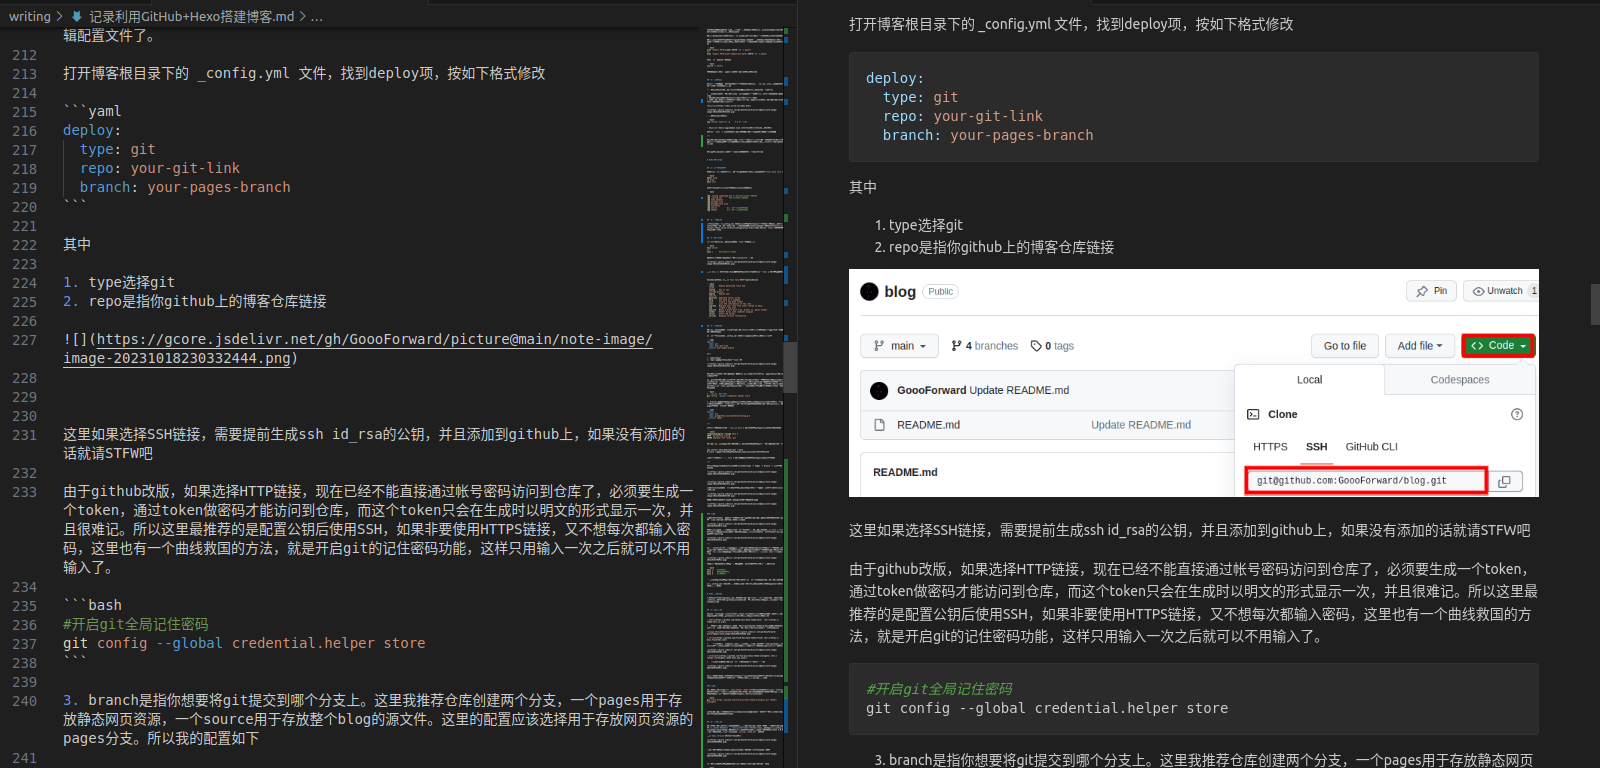Click "2. repo是指你github上的博客仓库链接" in the editor

(195, 301)
